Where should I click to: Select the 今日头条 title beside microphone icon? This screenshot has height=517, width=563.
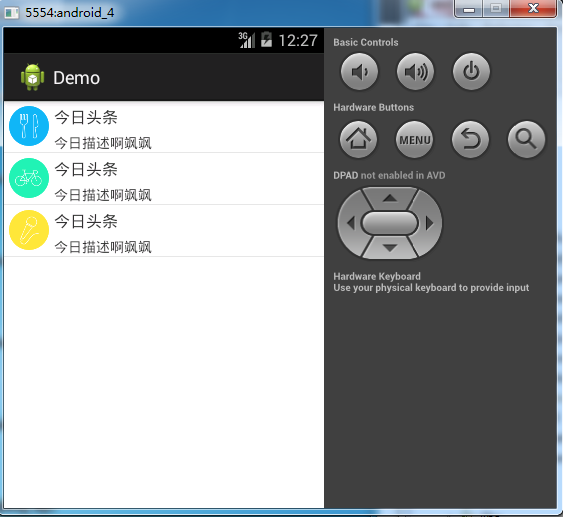(x=86, y=222)
